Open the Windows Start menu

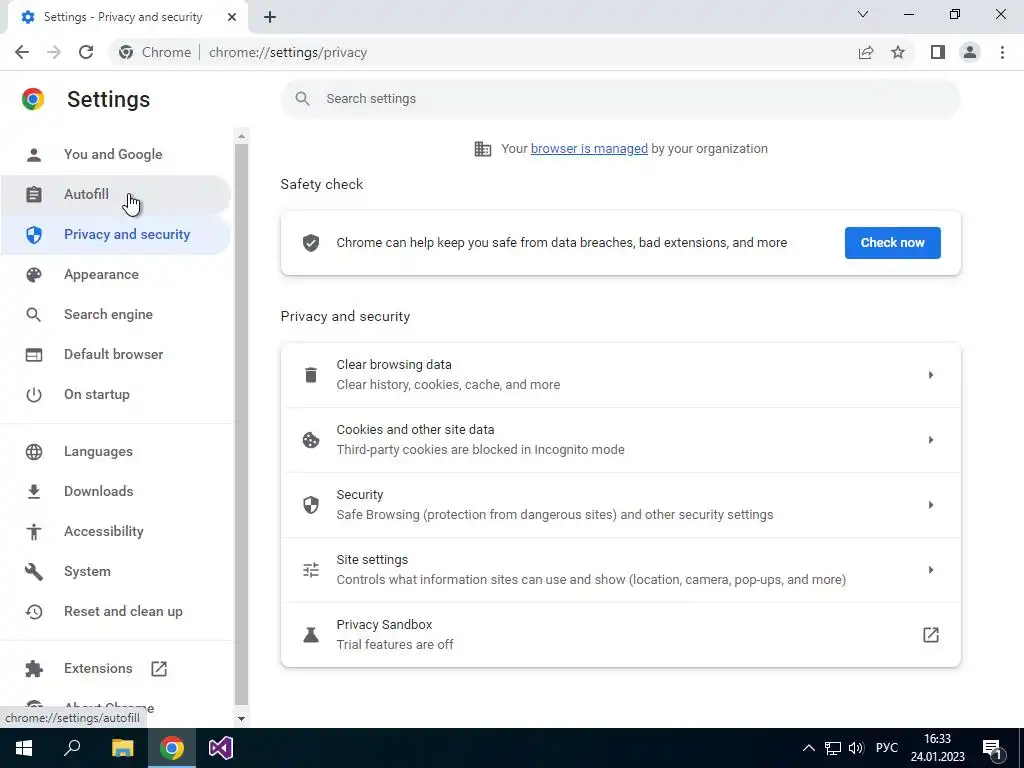click(x=24, y=748)
